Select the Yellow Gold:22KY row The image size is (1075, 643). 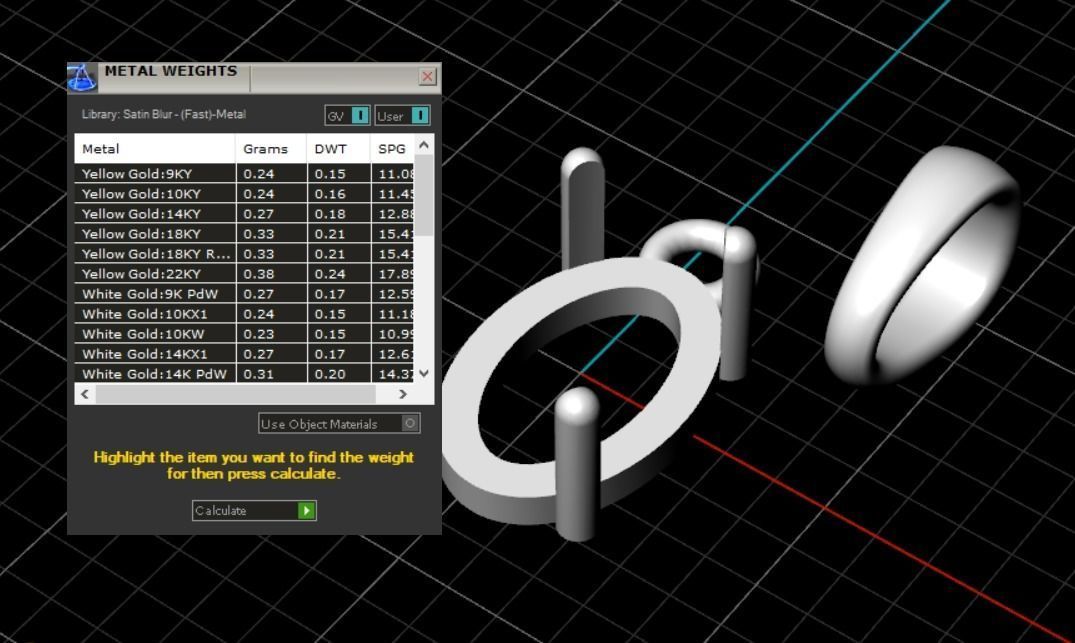click(x=244, y=274)
